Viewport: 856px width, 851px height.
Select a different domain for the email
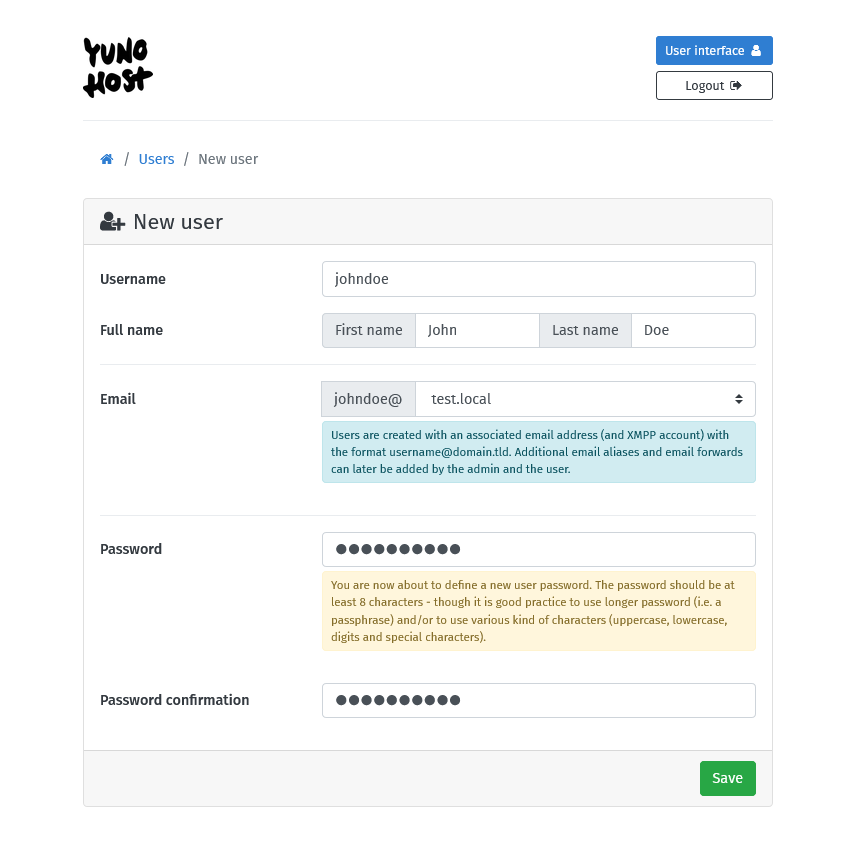585,398
